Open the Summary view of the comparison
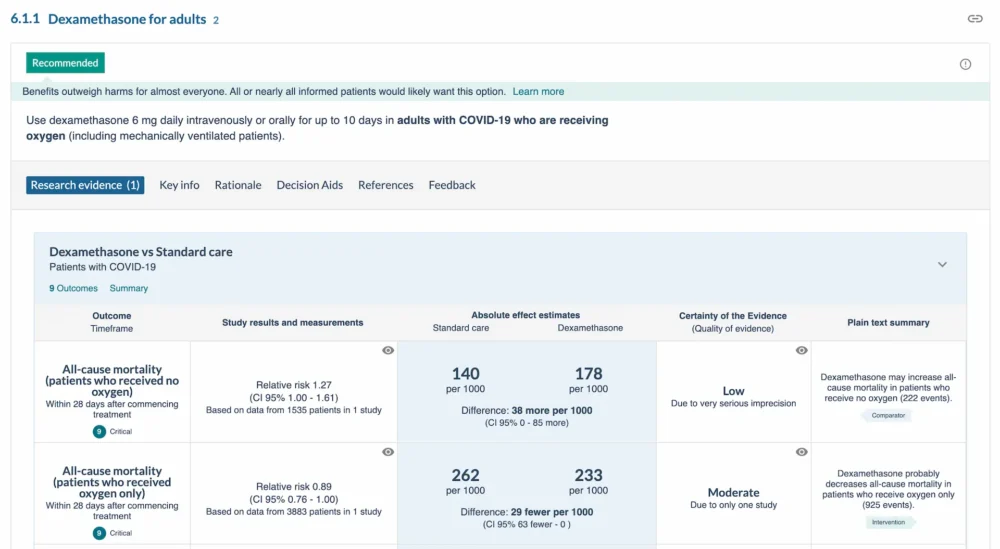 click(x=129, y=288)
